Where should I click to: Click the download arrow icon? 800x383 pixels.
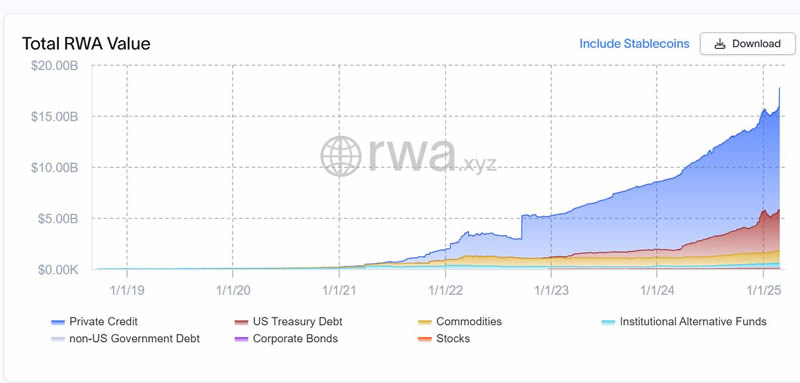(x=720, y=44)
